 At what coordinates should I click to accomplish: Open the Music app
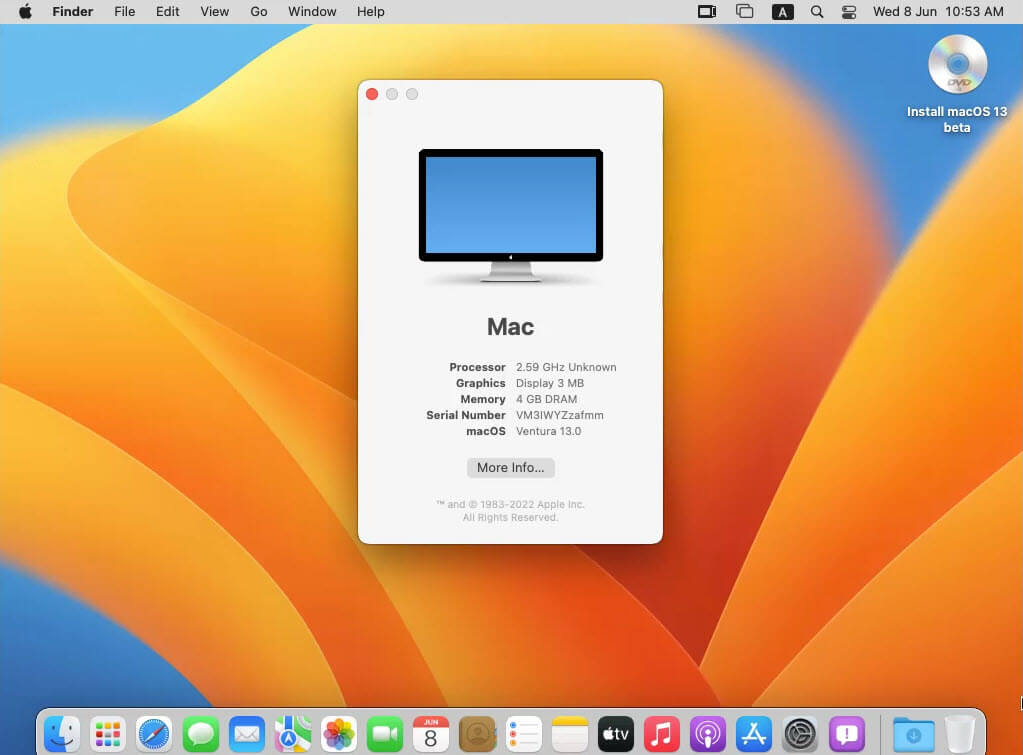click(x=661, y=734)
